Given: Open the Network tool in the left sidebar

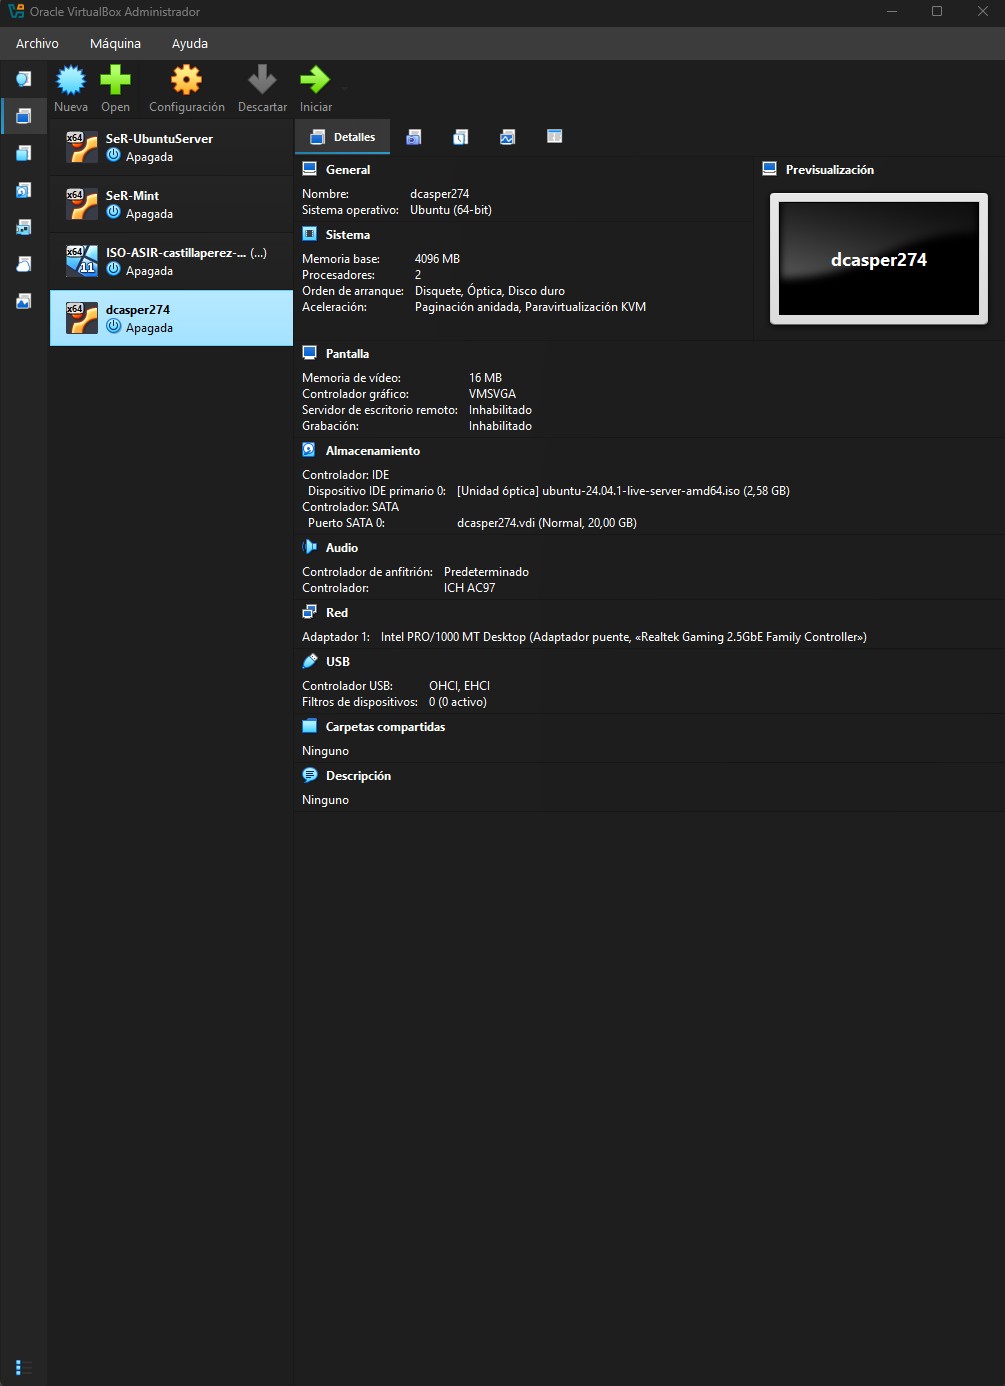Looking at the screenshot, I should pyautogui.click(x=23, y=227).
